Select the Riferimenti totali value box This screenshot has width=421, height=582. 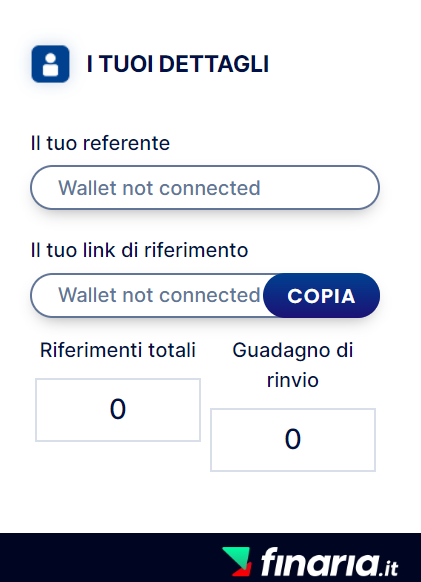coord(118,410)
